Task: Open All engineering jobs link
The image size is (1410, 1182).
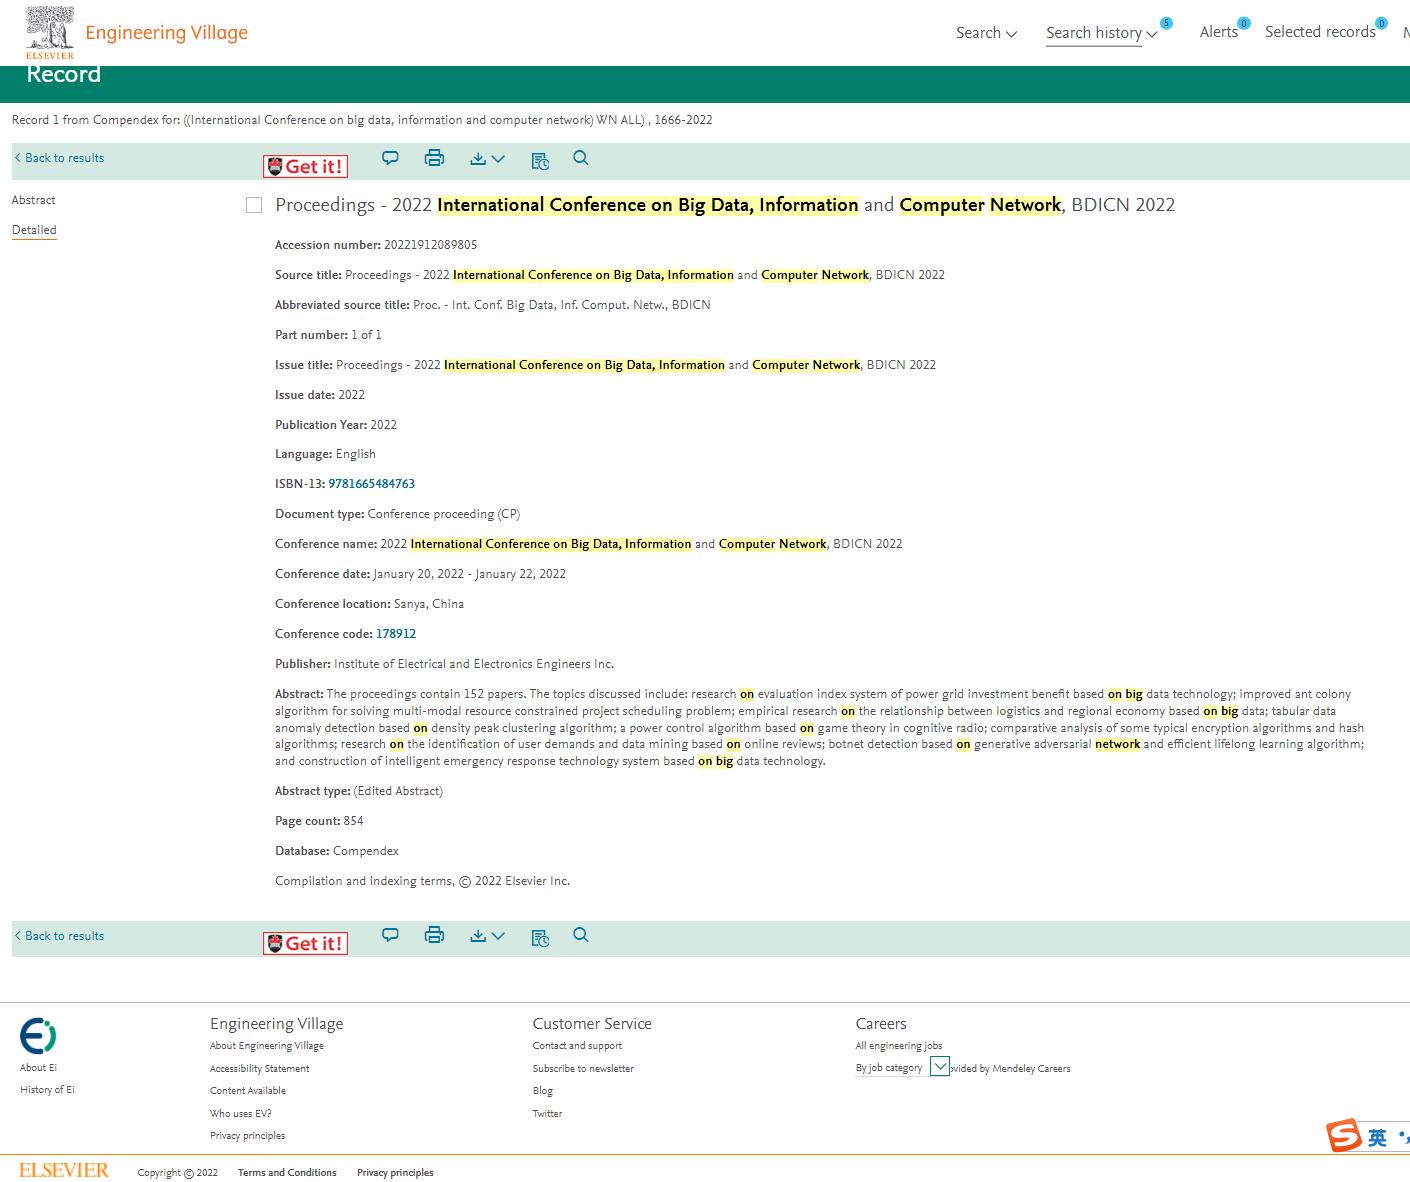Action: [x=899, y=1046]
